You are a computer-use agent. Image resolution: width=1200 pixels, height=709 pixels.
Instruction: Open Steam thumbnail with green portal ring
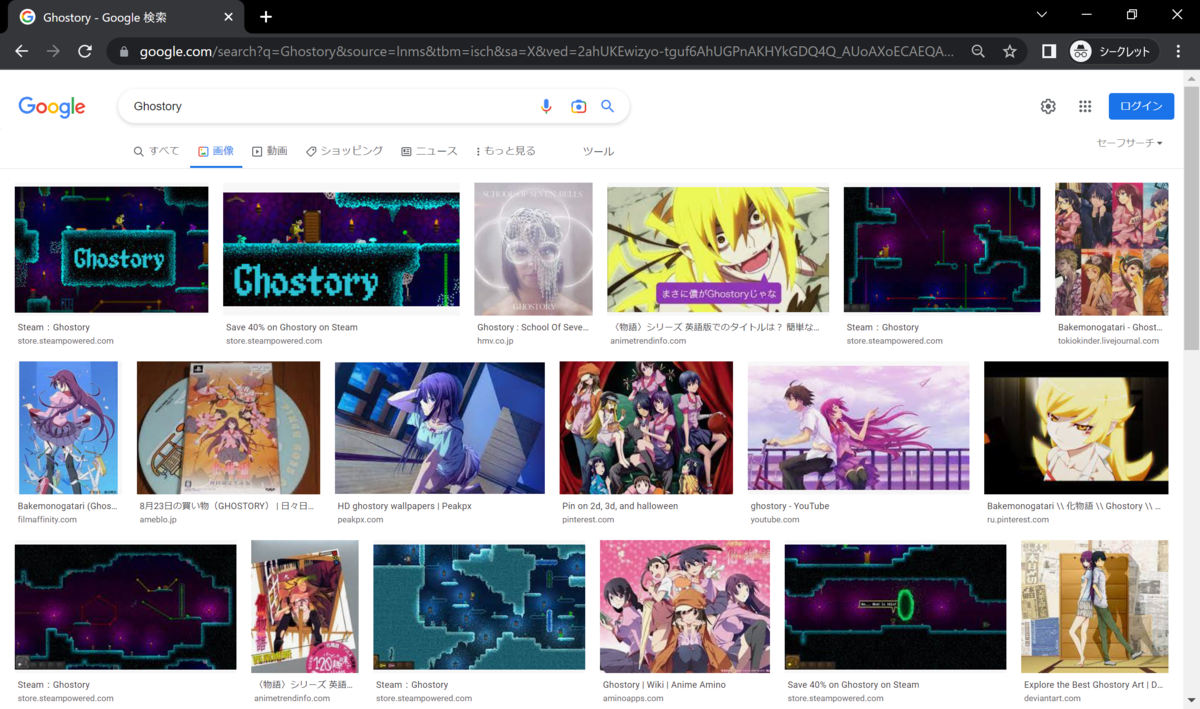tap(895, 607)
